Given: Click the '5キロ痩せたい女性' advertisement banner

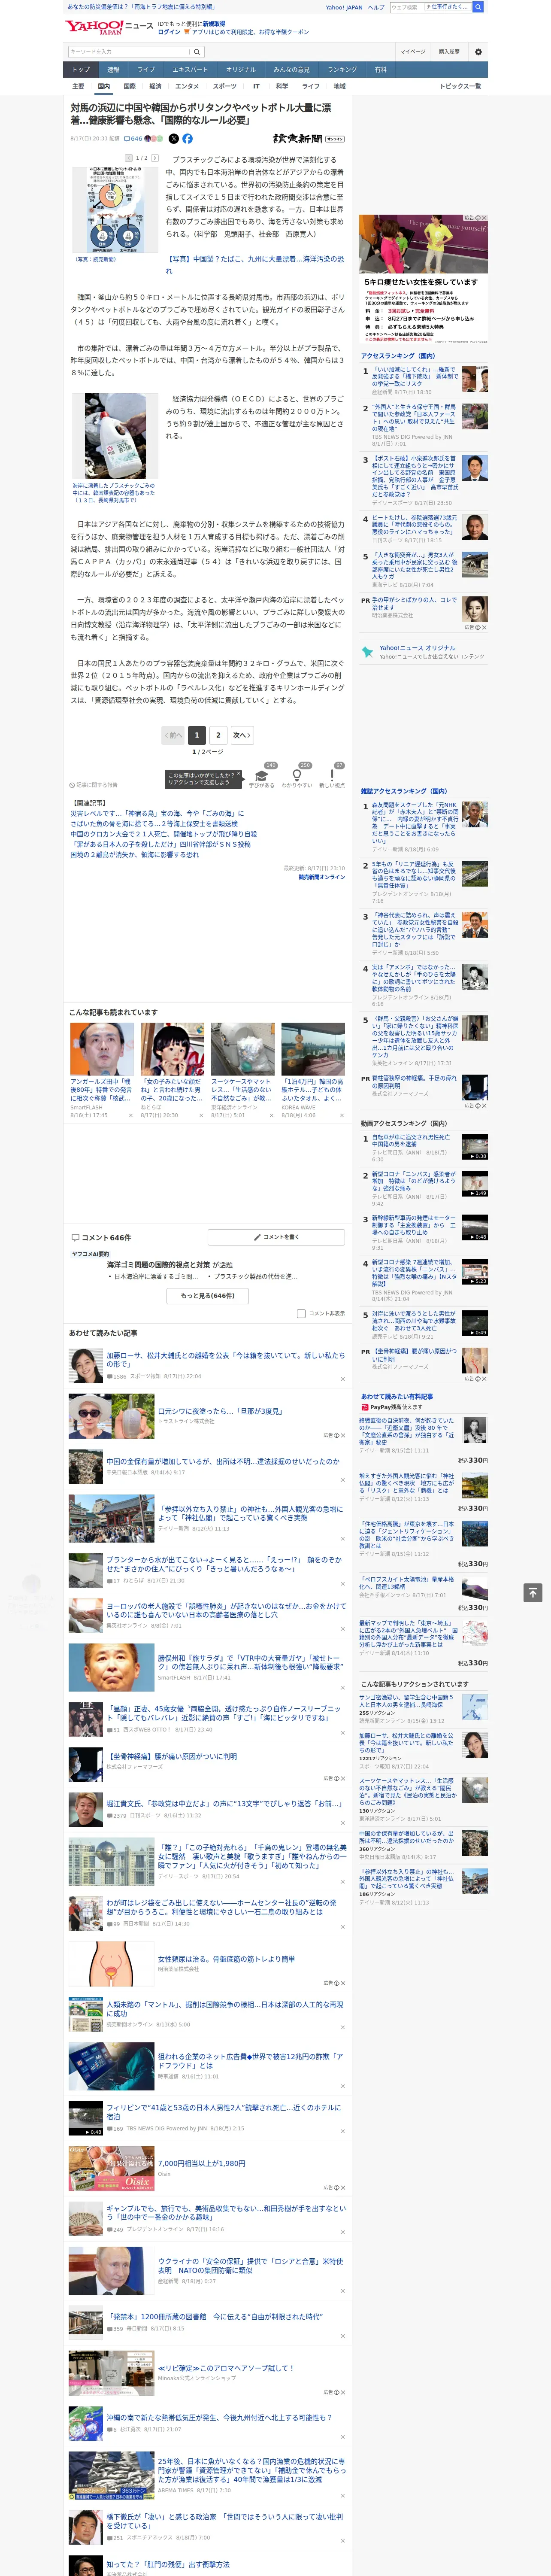Looking at the screenshot, I should coord(423,278).
